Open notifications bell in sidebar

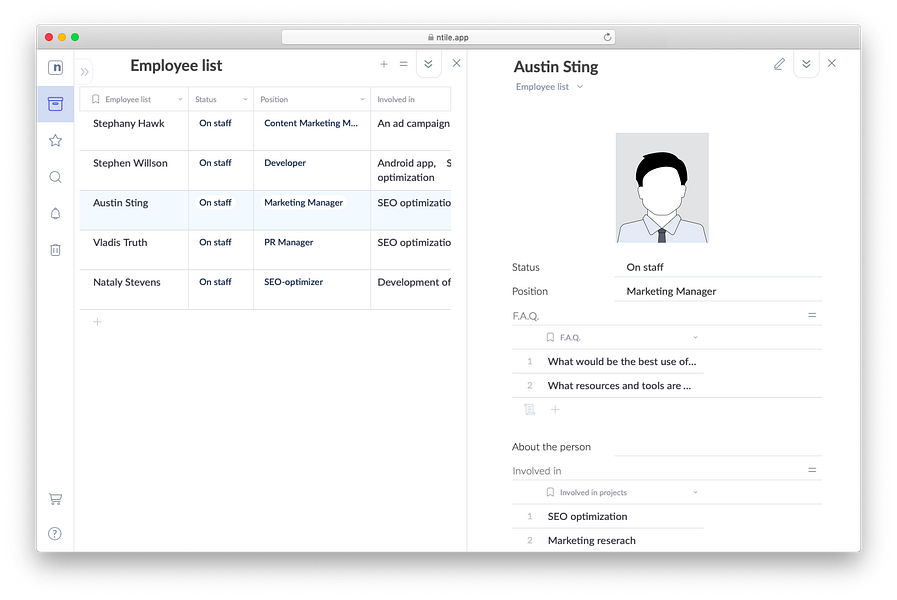[x=55, y=213]
